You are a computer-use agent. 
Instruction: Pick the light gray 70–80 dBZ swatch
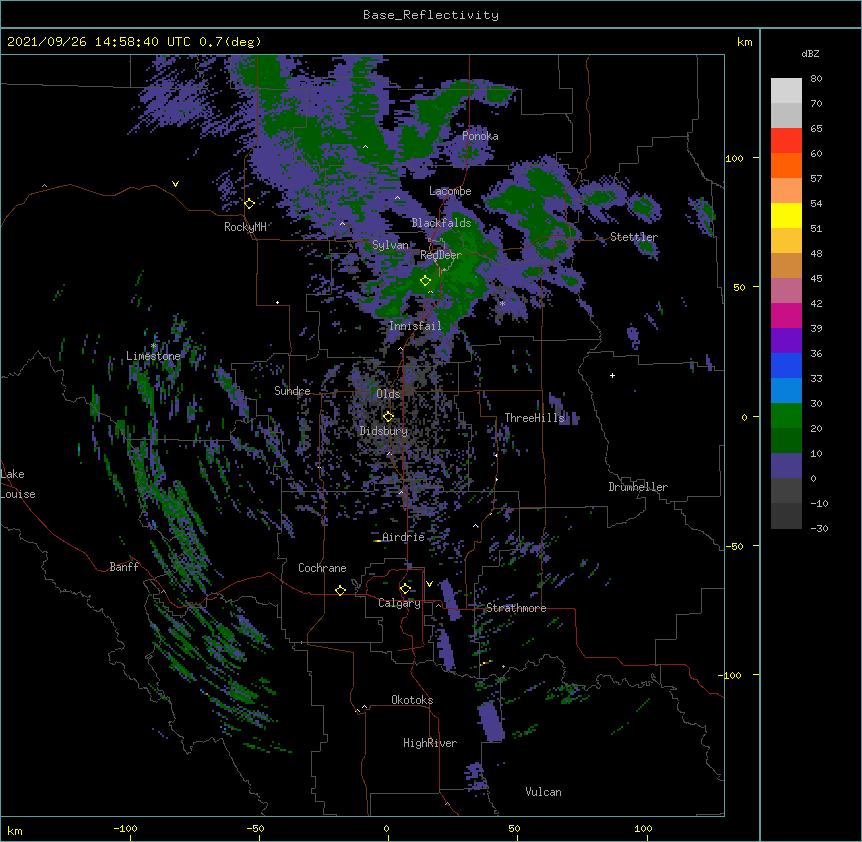[786, 91]
